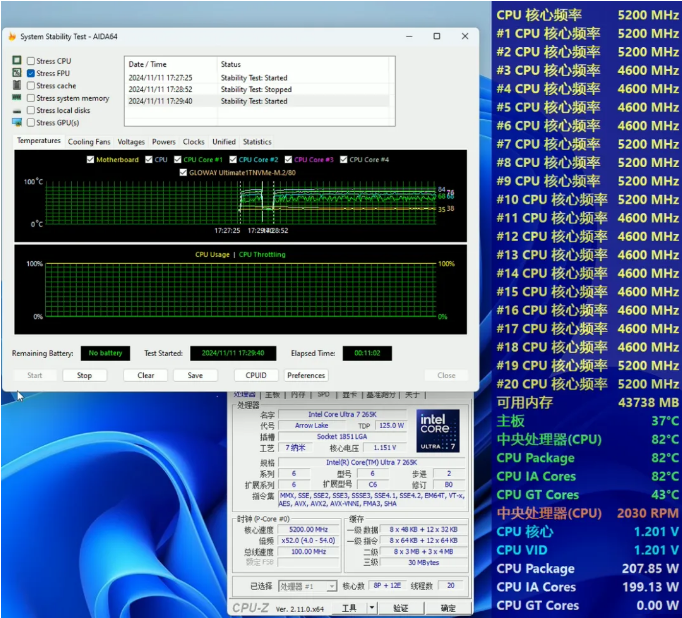682x618 pixels.
Task: Click the memory module icon beside Stress system memory
Action: (17, 98)
